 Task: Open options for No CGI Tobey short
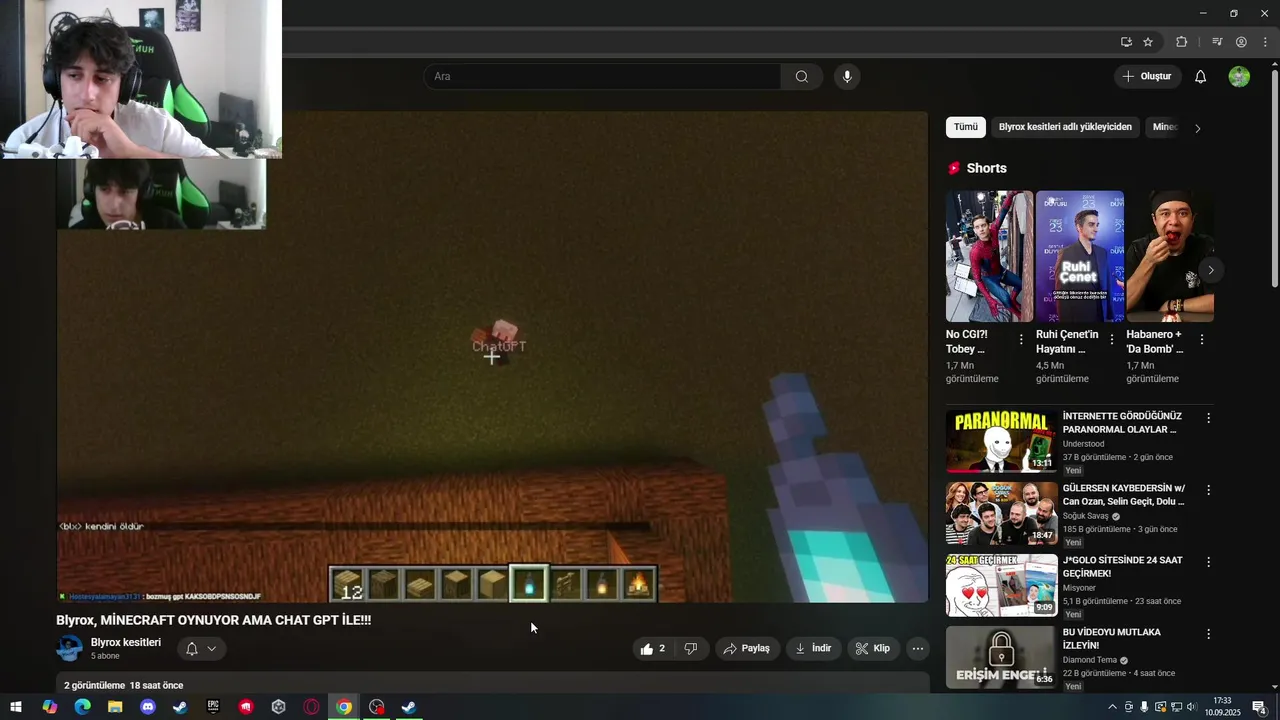point(1021,340)
